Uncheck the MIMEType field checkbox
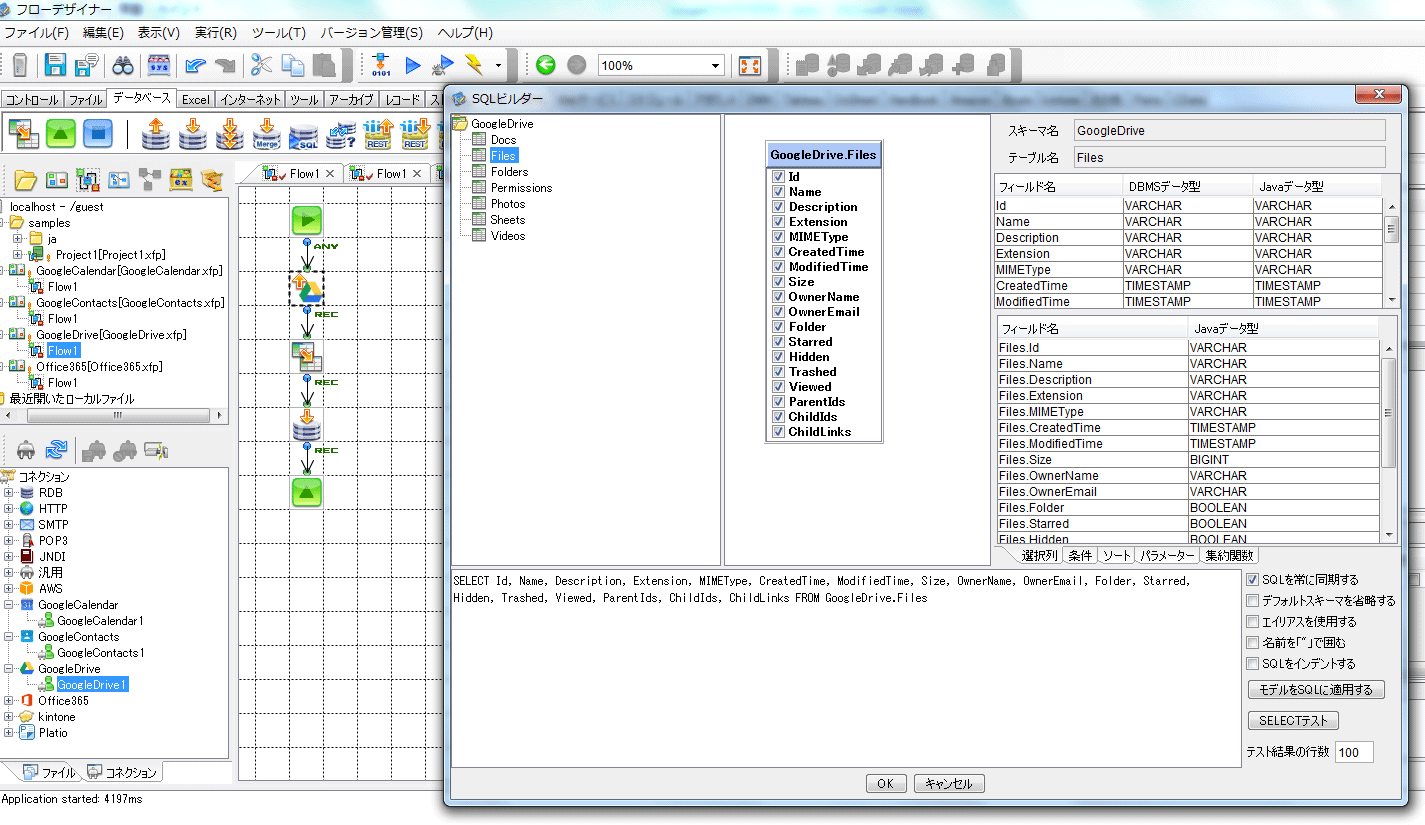 coord(778,237)
